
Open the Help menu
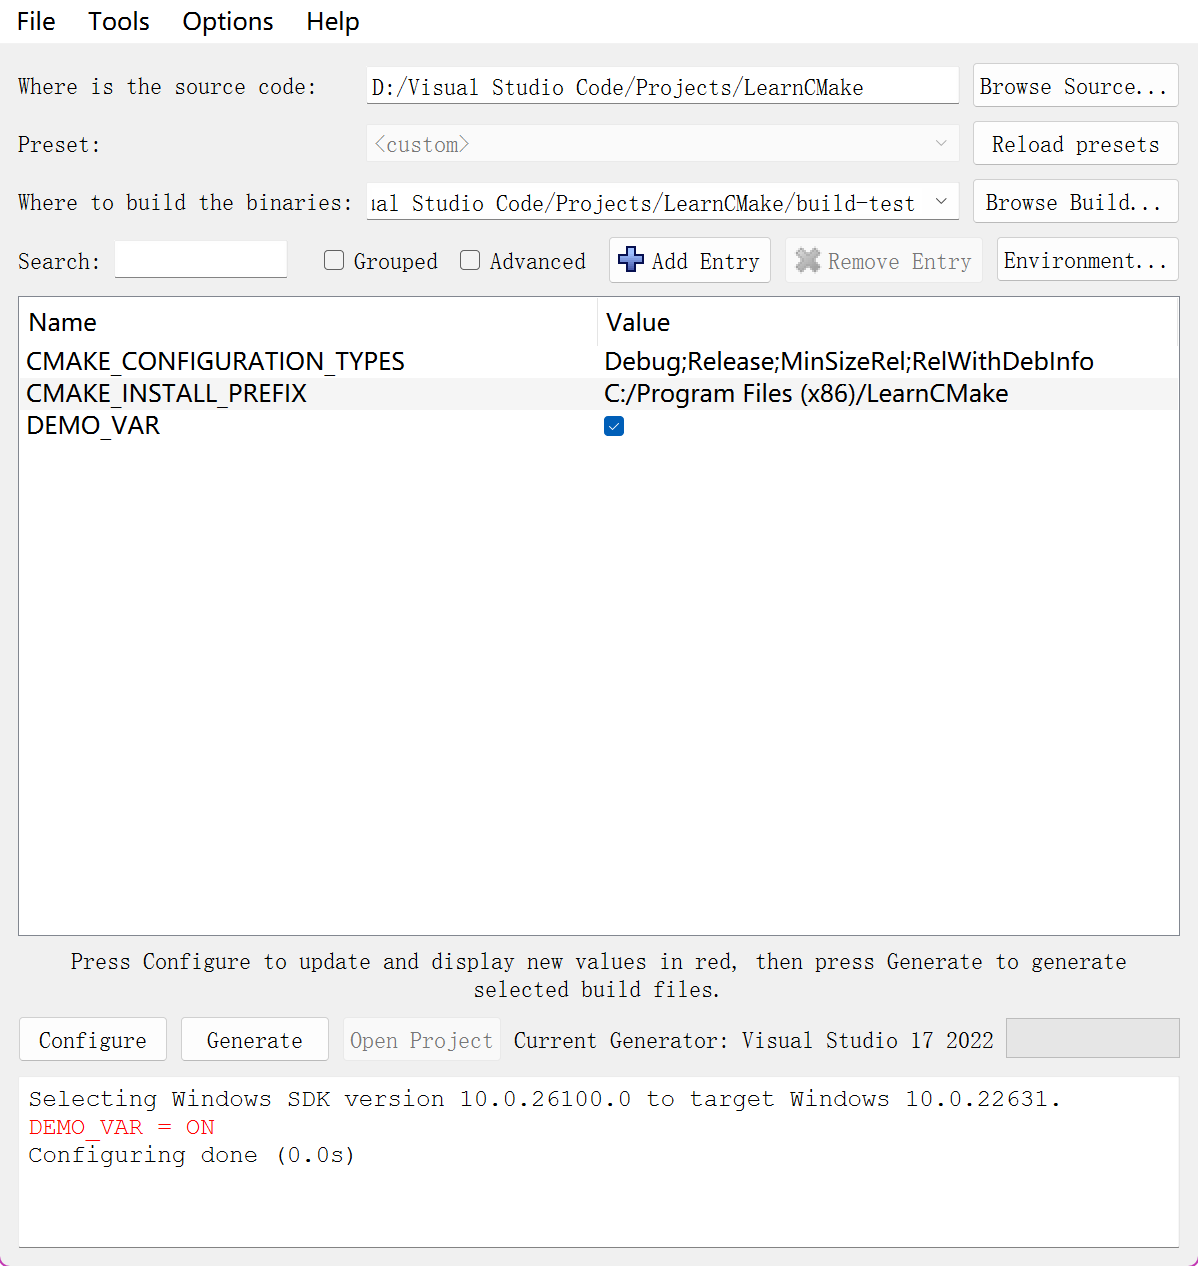[332, 21]
